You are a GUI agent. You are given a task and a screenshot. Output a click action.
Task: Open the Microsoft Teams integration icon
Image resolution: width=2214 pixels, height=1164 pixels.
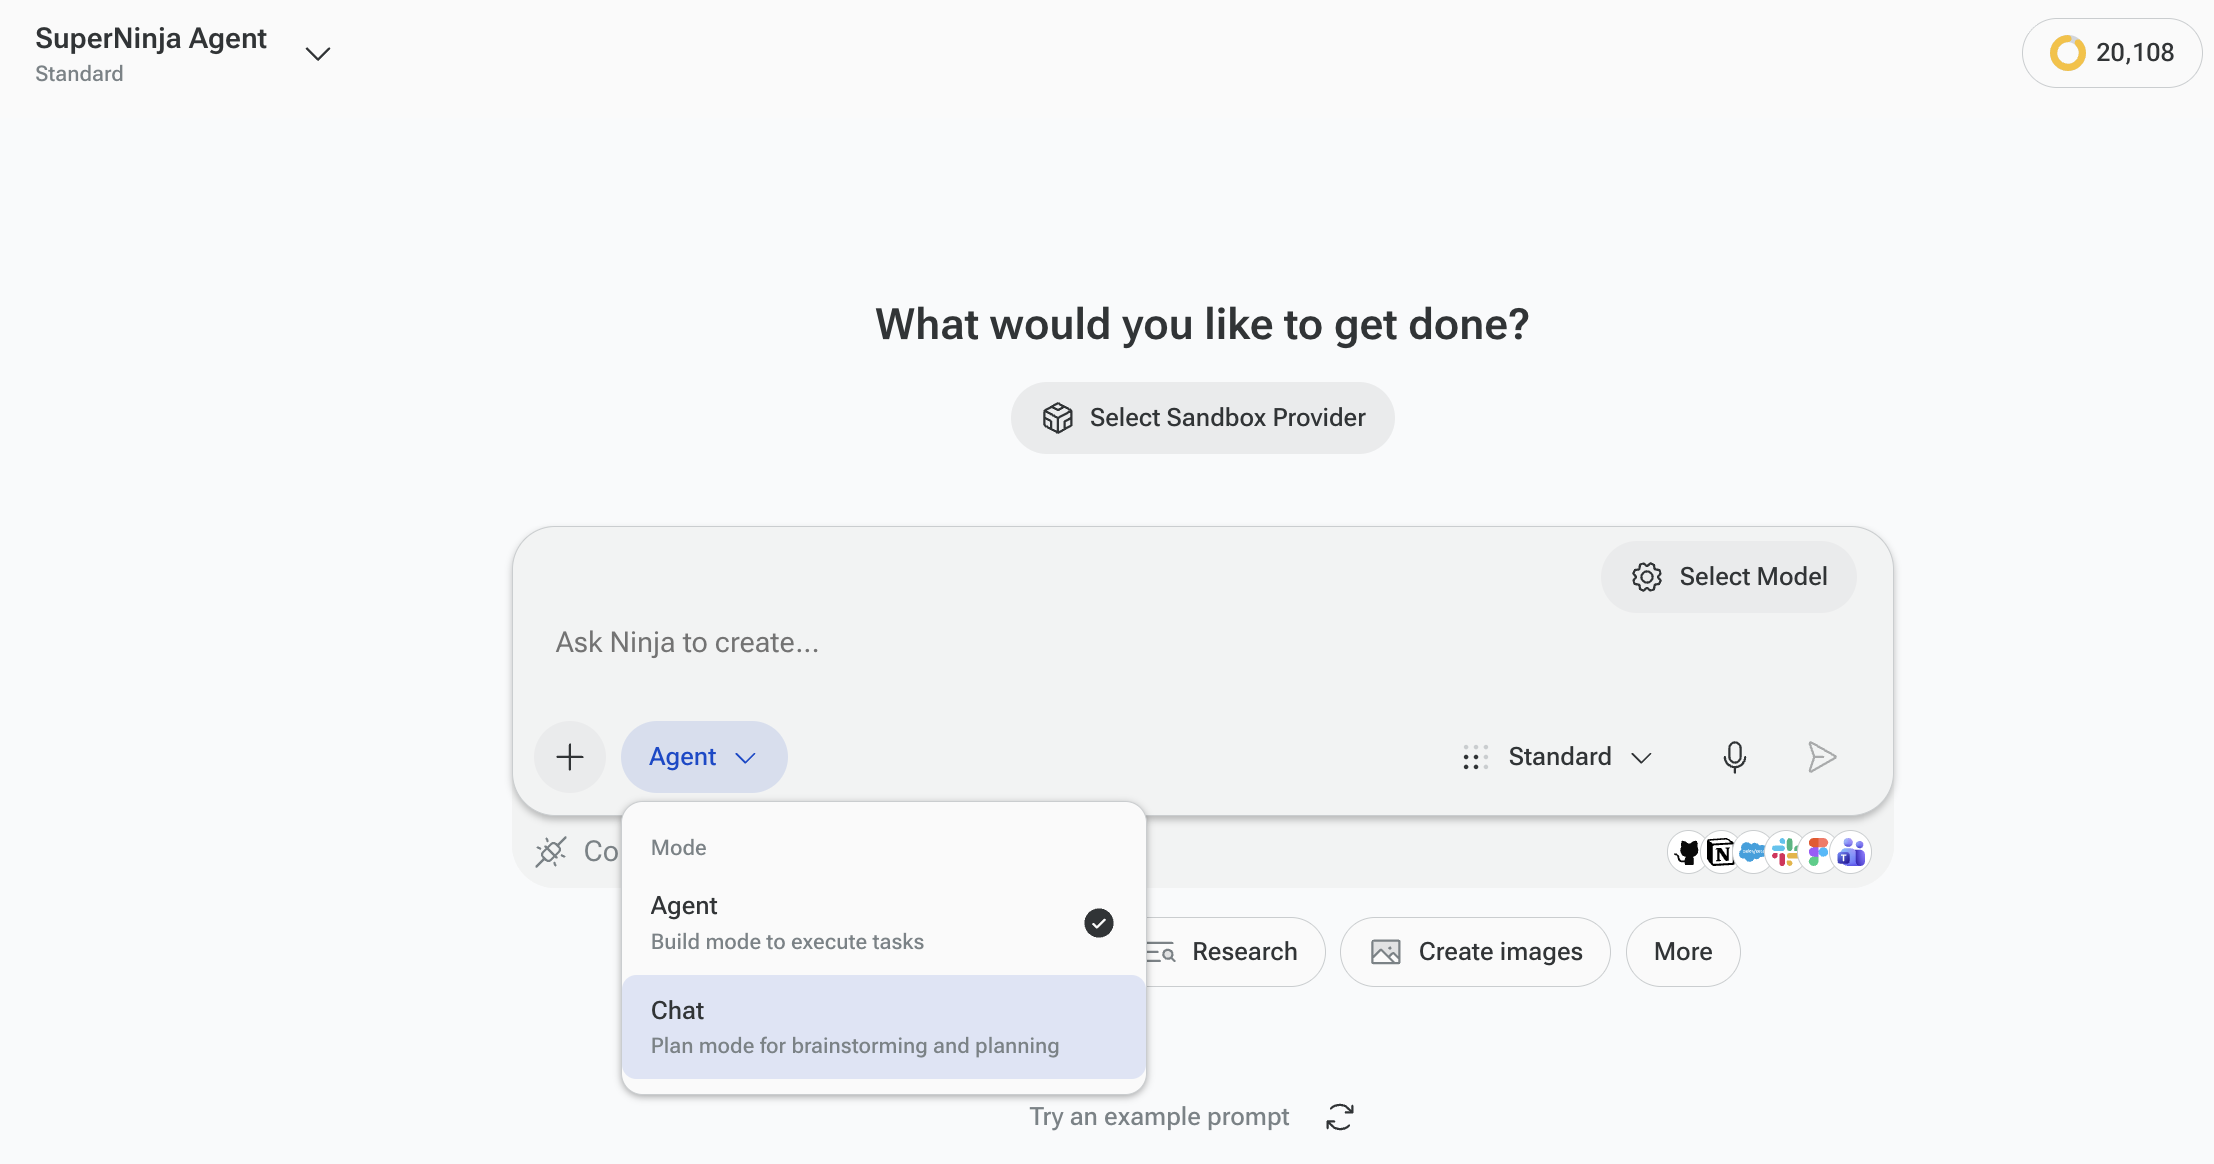(1852, 852)
